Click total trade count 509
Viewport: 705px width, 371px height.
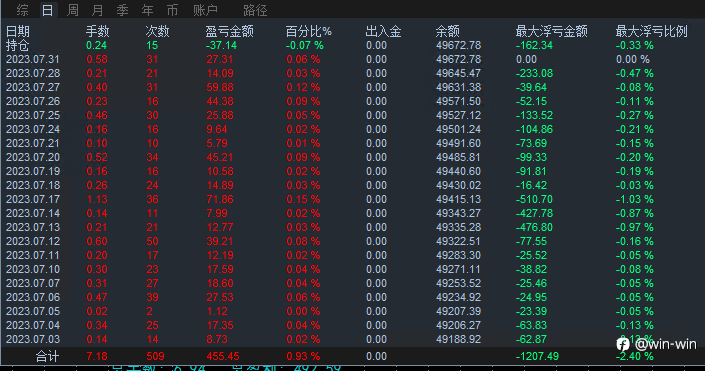click(x=155, y=356)
